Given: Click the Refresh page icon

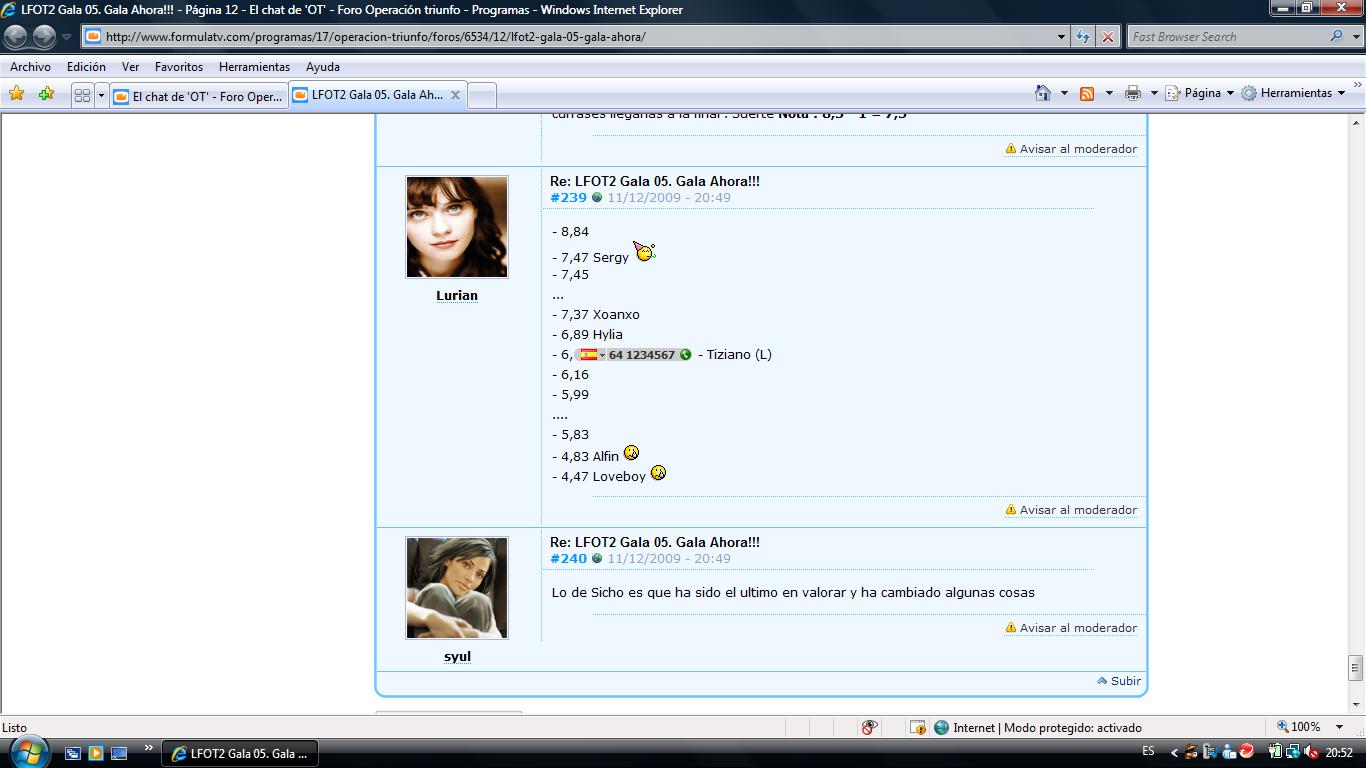Looking at the screenshot, I should 1083,37.
